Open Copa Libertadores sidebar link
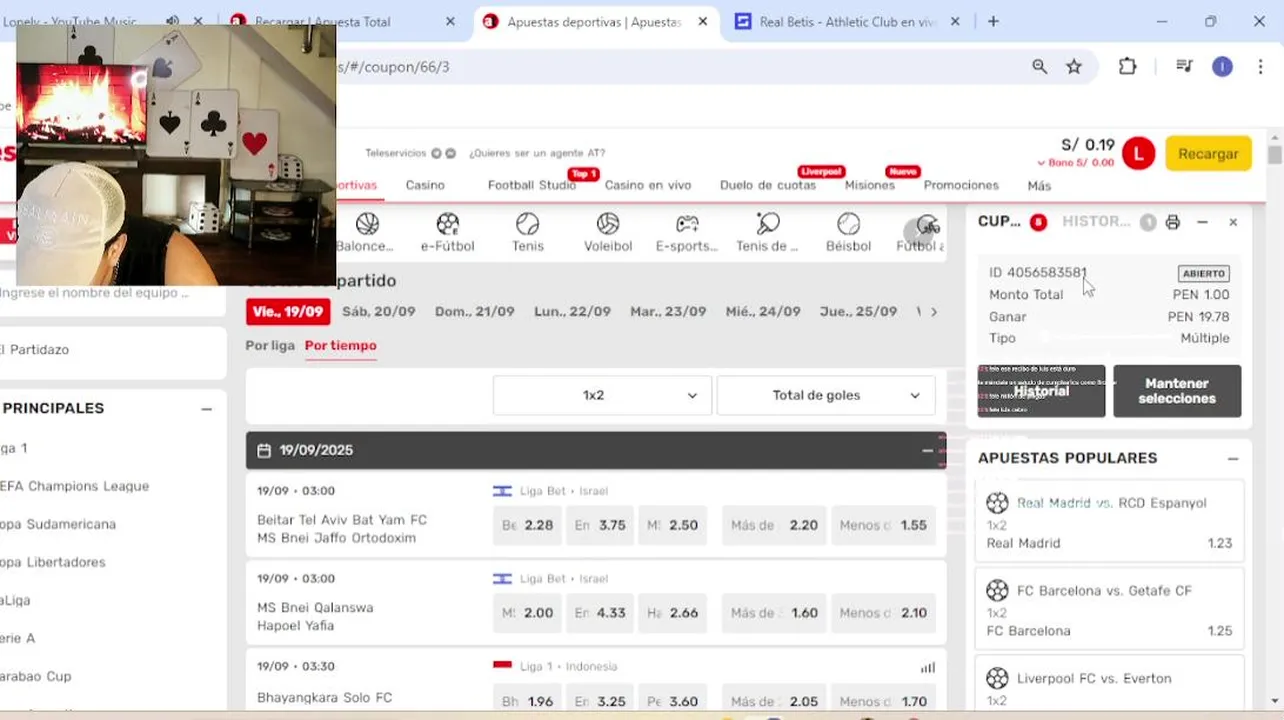This screenshot has height=720, width=1284. (53, 562)
